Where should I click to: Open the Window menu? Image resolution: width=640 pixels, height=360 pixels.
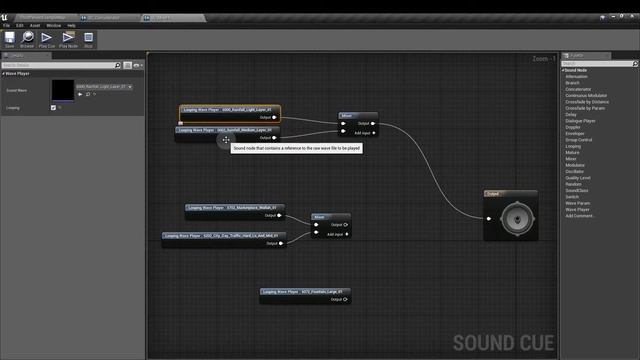point(53,25)
